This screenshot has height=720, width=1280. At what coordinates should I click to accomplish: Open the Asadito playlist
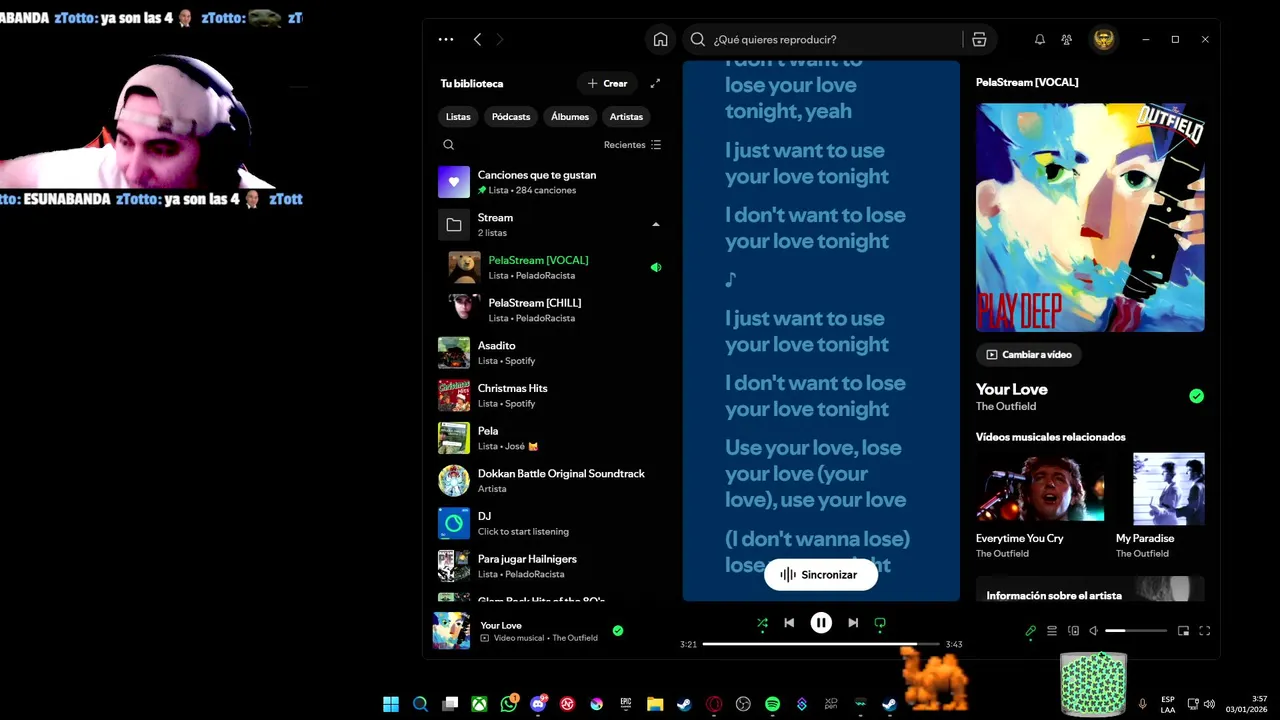(x=550, y=353)
